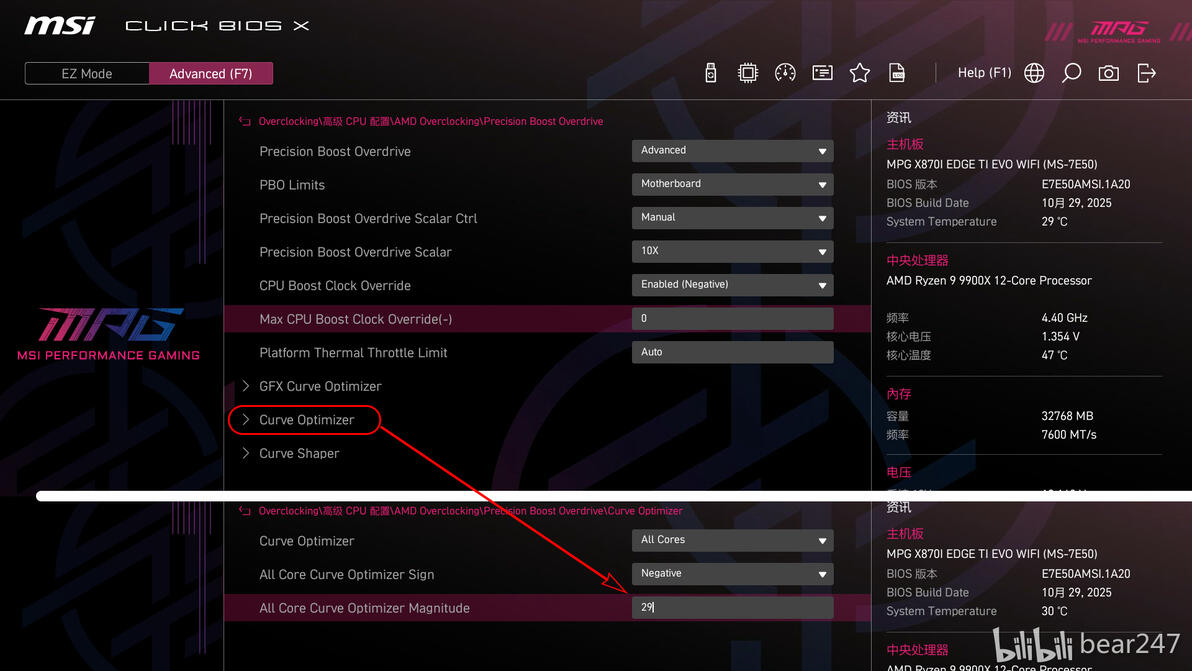This screenshot has height=671, width=1192.
Task: Click the 47 °C core temperature value
Action: (1054, 355)
